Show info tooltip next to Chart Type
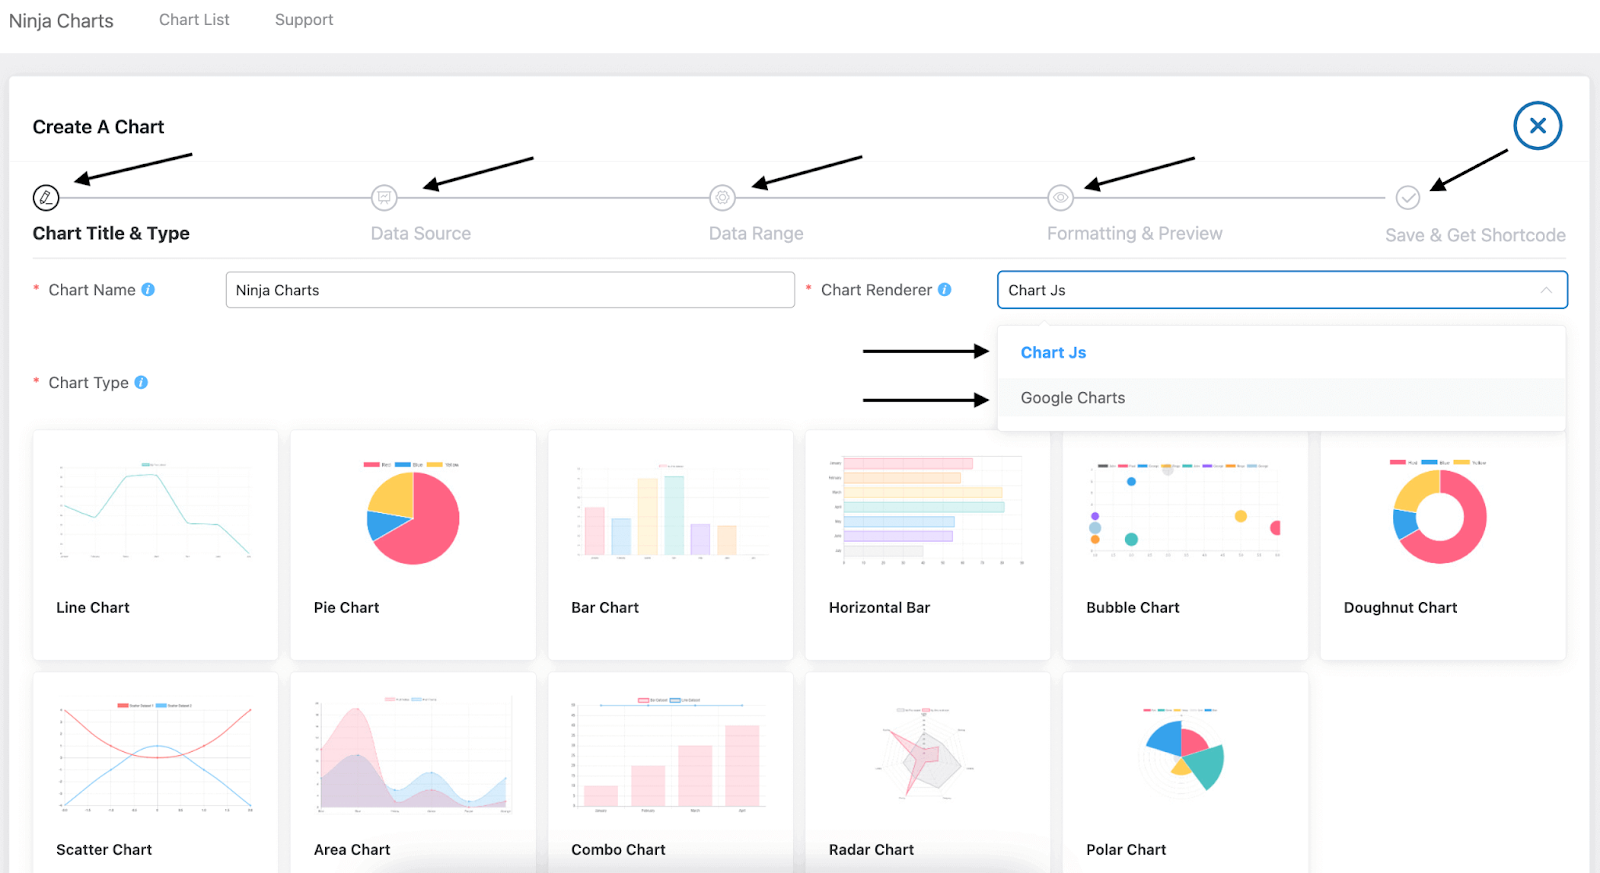This screenshot has height=873, width=1600. 141,382
